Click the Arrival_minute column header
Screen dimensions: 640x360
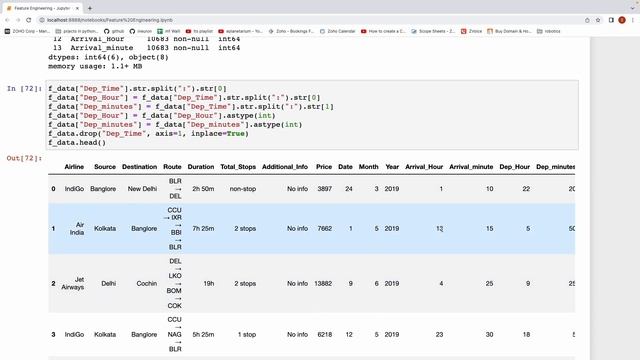[x=471, y=167]
